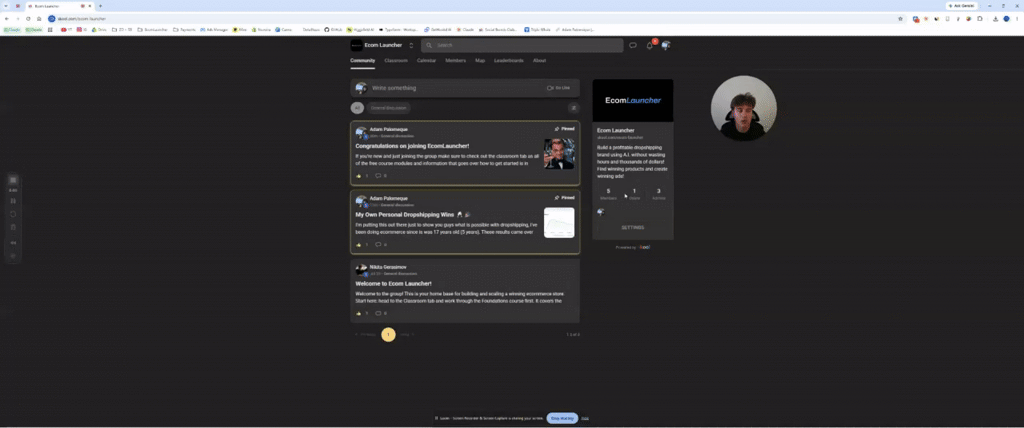Viewport: 1024px width, 428px height.
Task: Switch to the Calendar tab
Action: click(x=426, y=61)
